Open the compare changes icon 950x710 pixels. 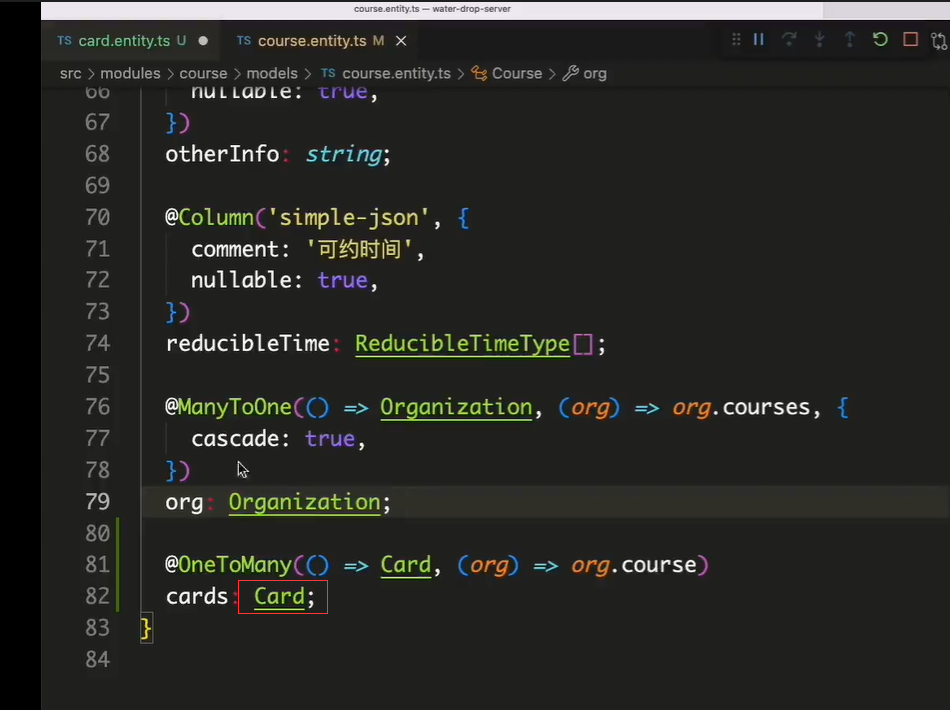[939, 41]
